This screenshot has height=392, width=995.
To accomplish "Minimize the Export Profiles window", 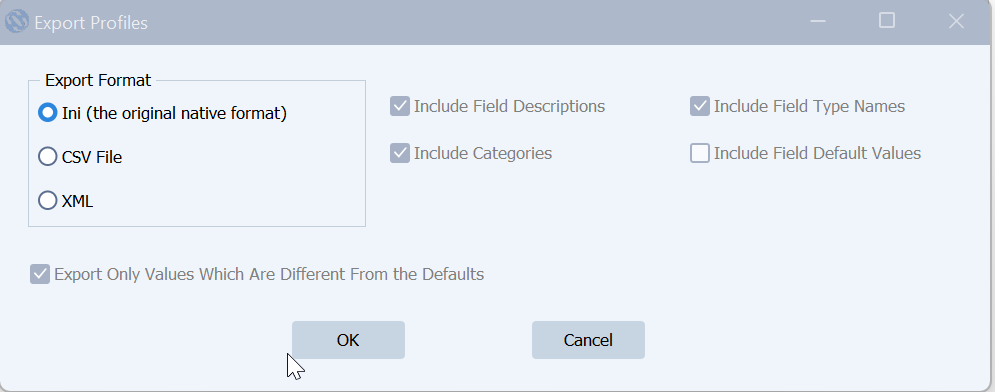I will [x=818, y=22].
